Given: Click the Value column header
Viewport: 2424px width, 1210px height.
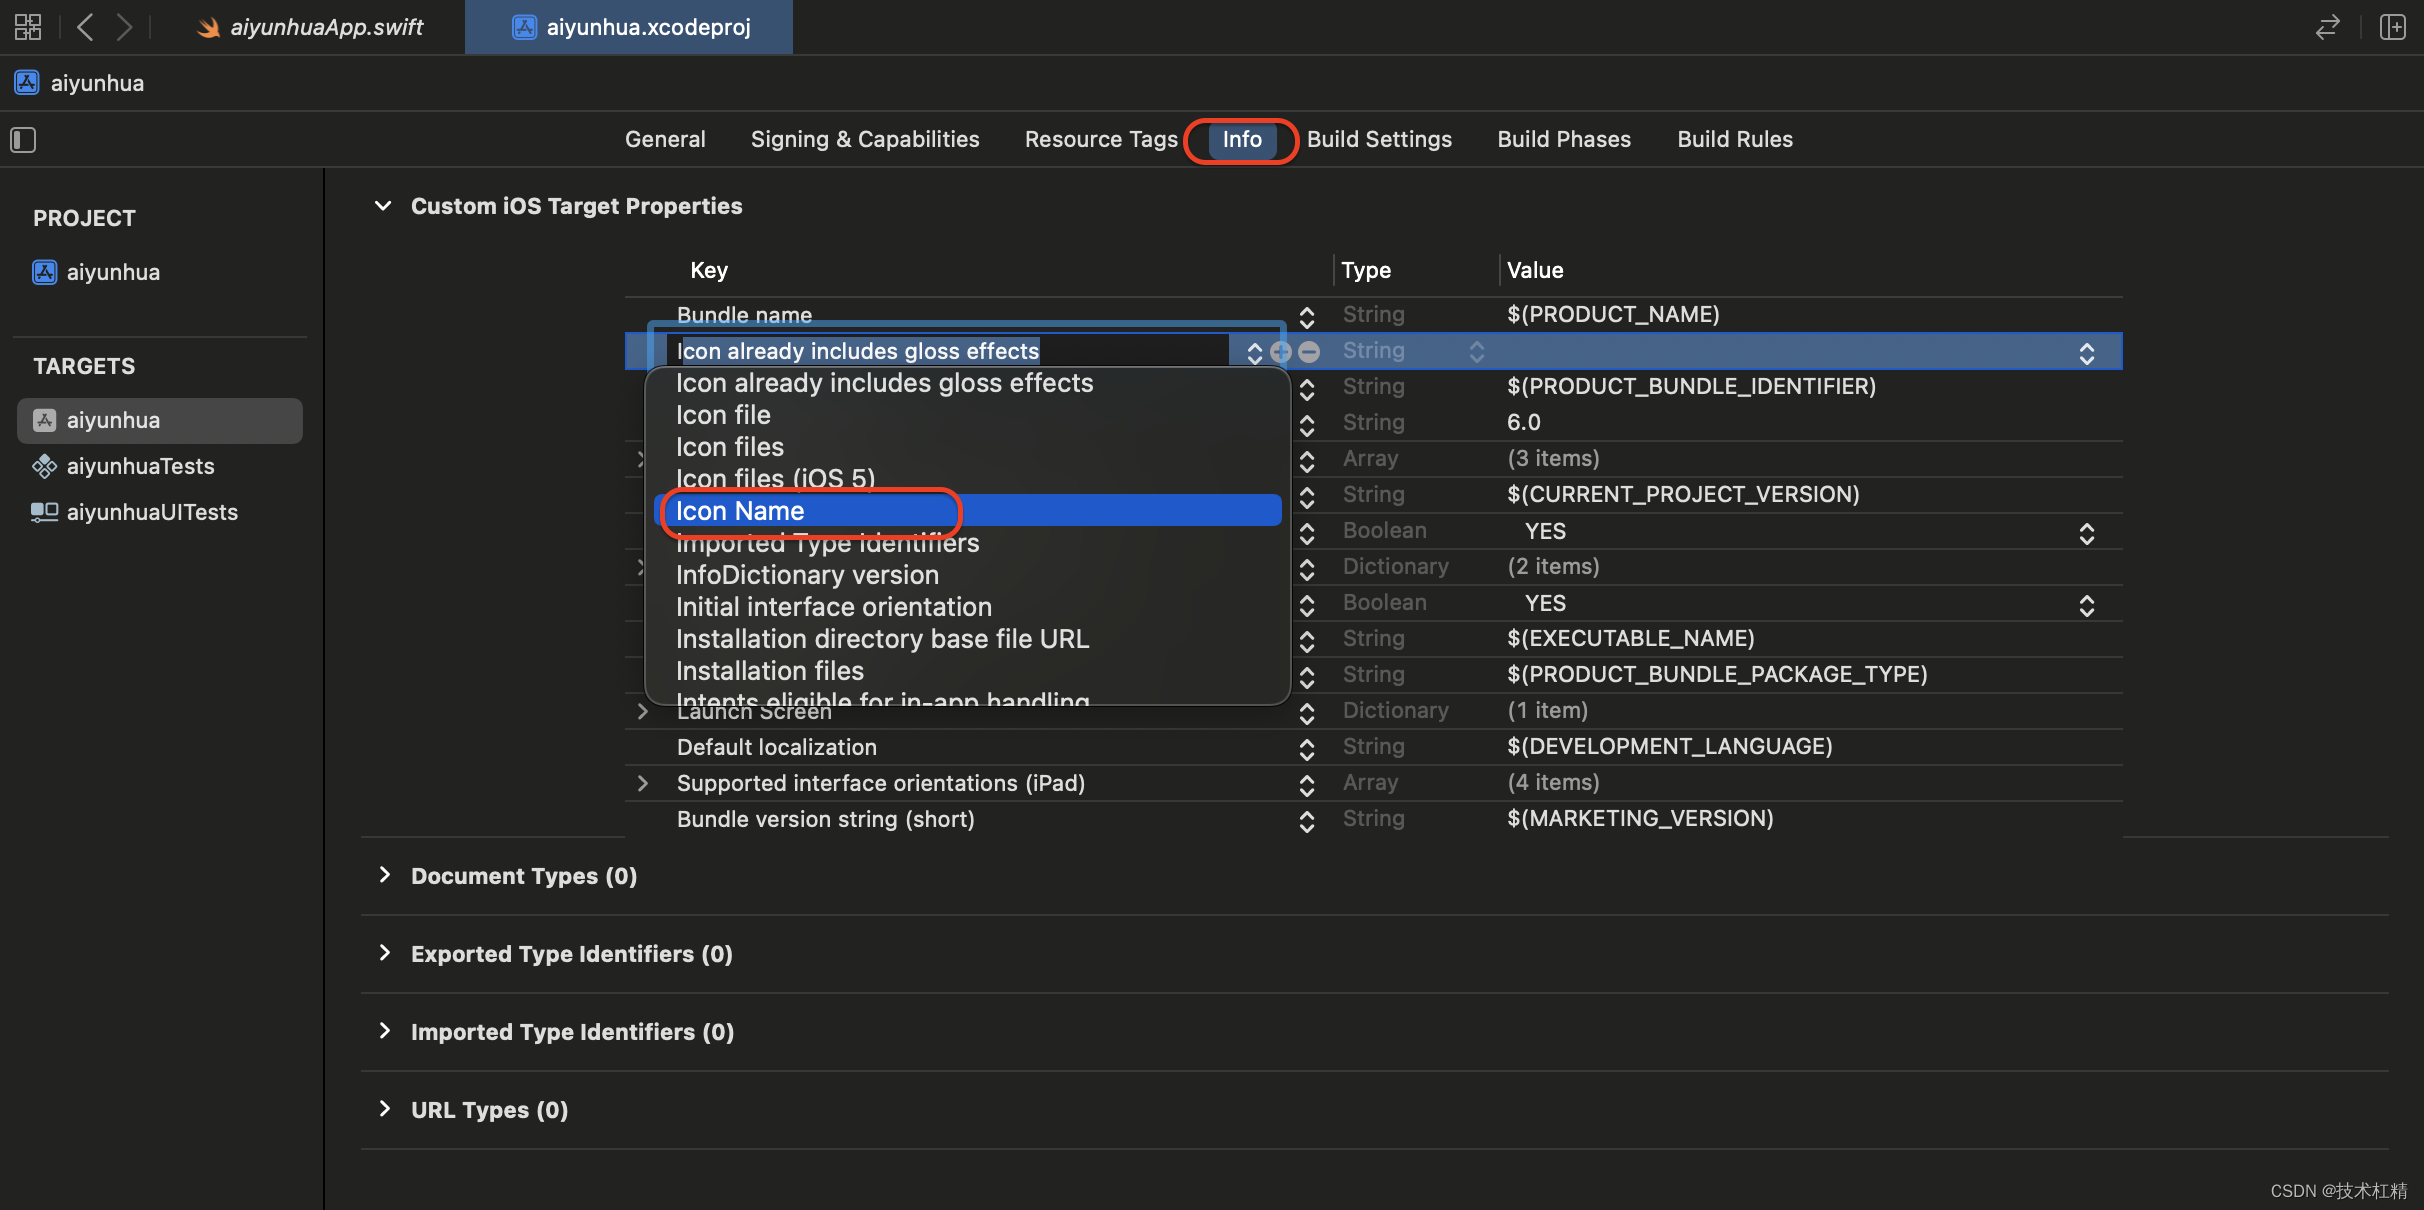Looking at the screenshot, I should (x=1535, y=270).
